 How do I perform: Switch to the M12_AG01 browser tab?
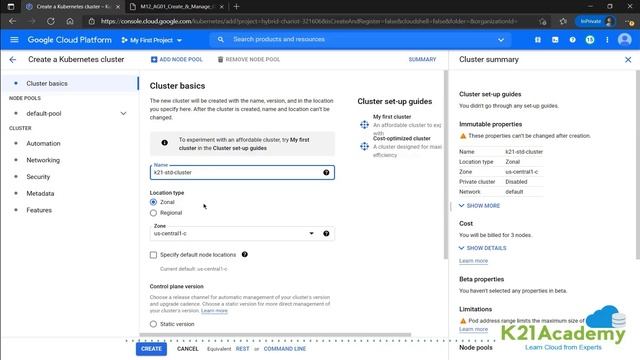(176, 7)
